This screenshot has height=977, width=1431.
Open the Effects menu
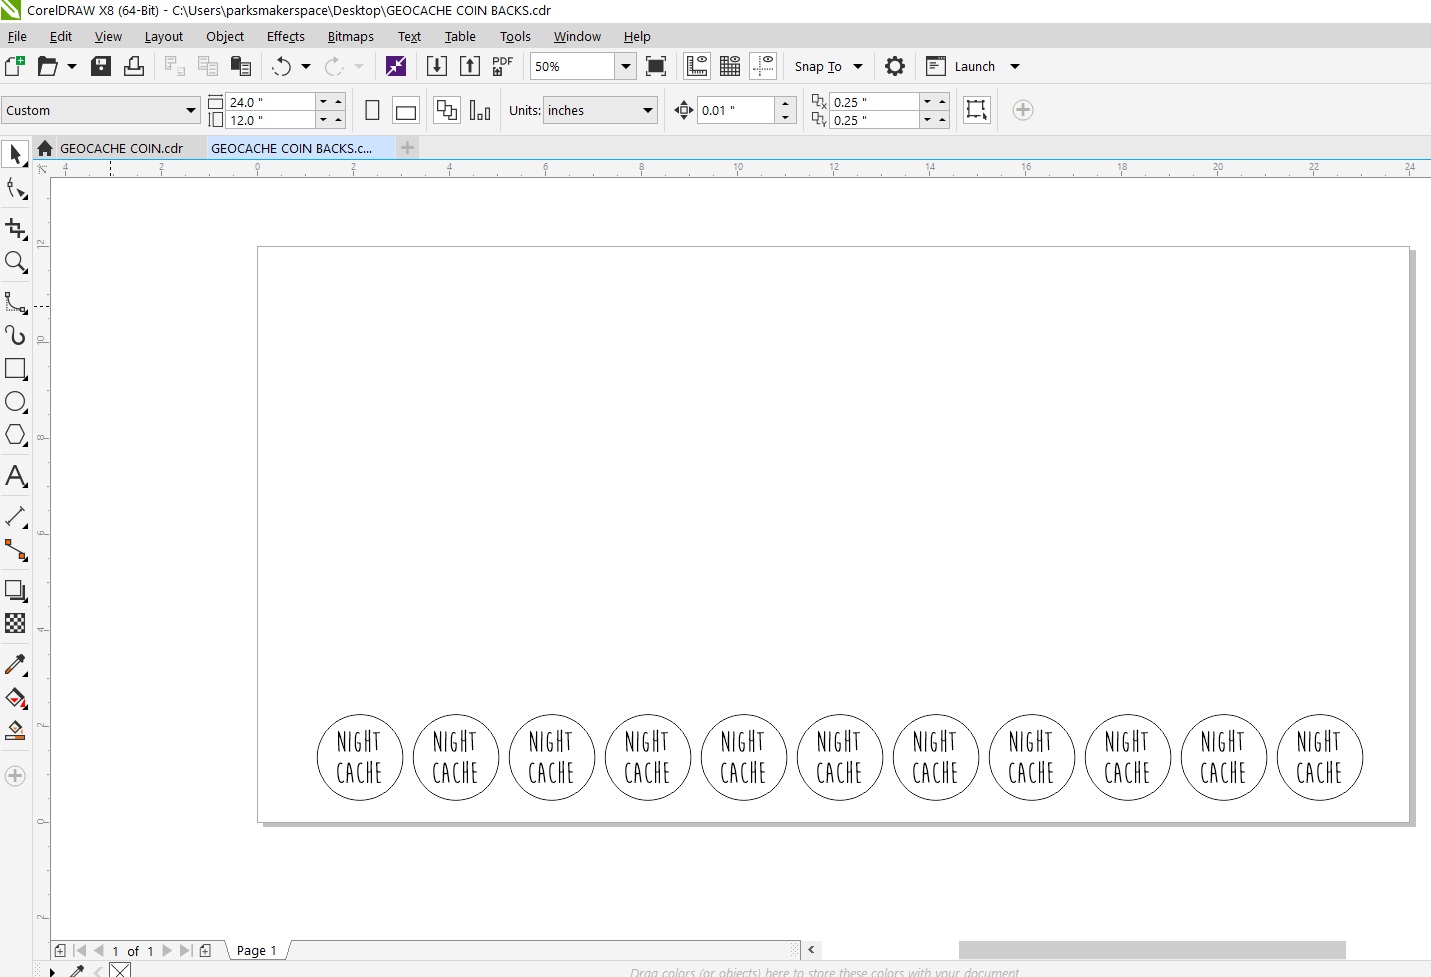click(x=286, y=37)
